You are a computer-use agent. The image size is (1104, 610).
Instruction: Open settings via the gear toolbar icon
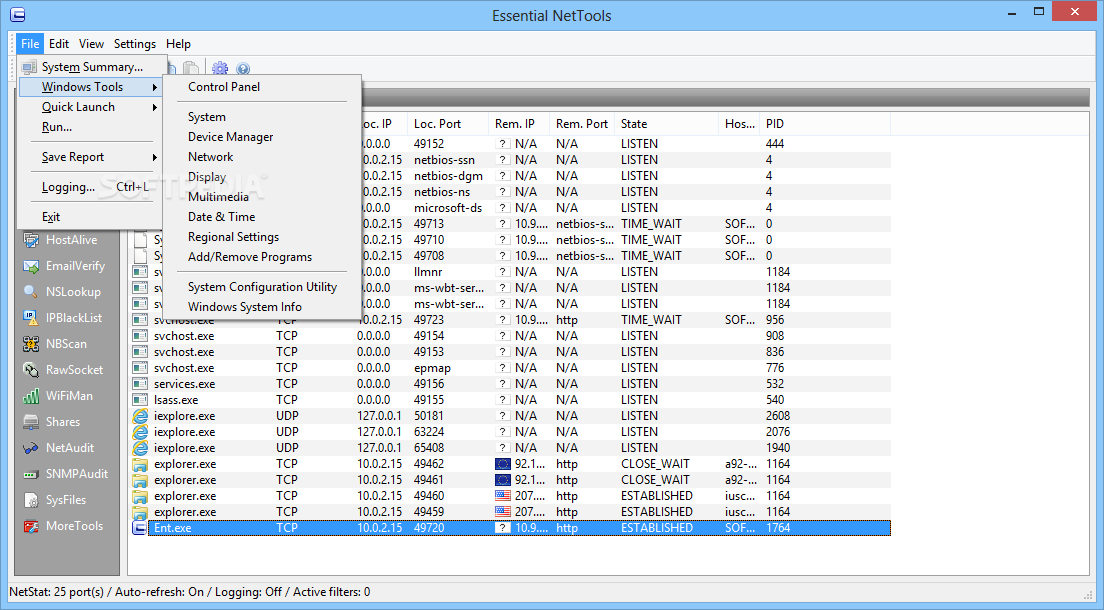(220, 68)
